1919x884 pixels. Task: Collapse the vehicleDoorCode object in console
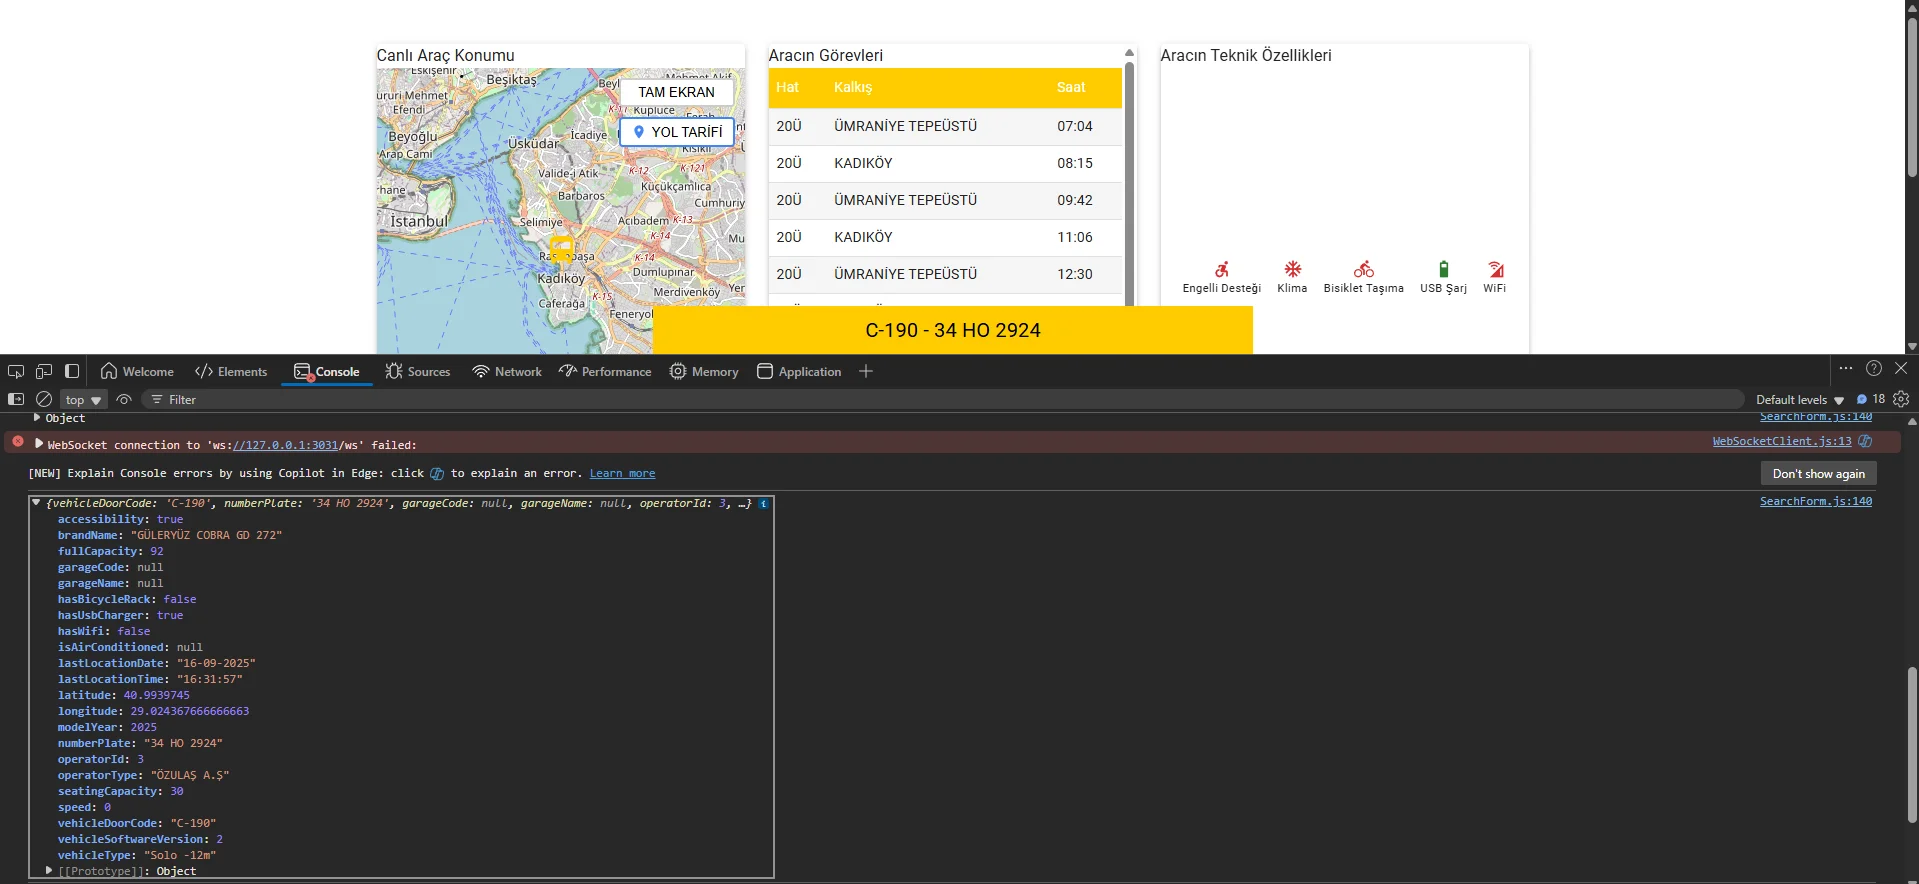[x=36, y=503]
